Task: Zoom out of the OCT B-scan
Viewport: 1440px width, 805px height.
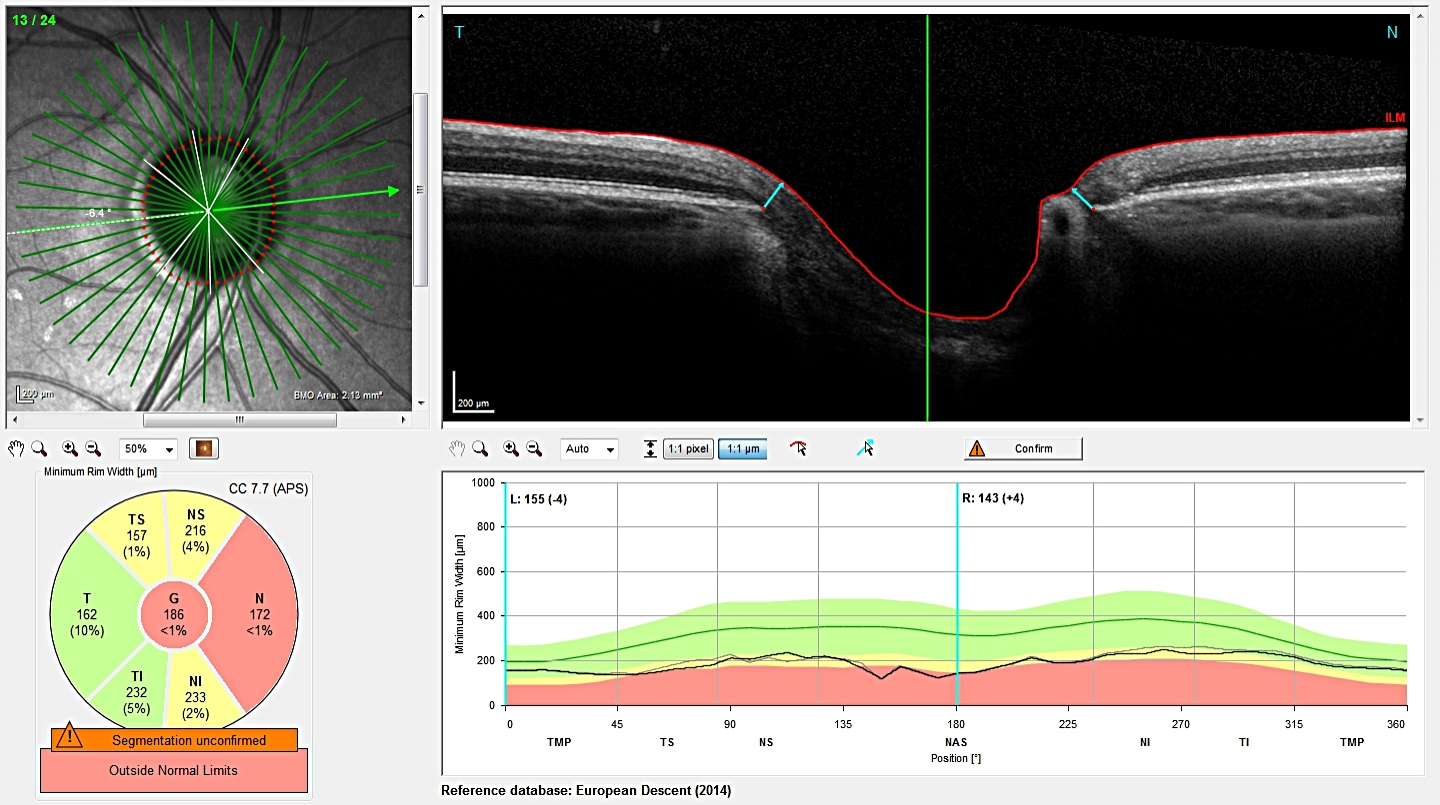Action: 532,449
